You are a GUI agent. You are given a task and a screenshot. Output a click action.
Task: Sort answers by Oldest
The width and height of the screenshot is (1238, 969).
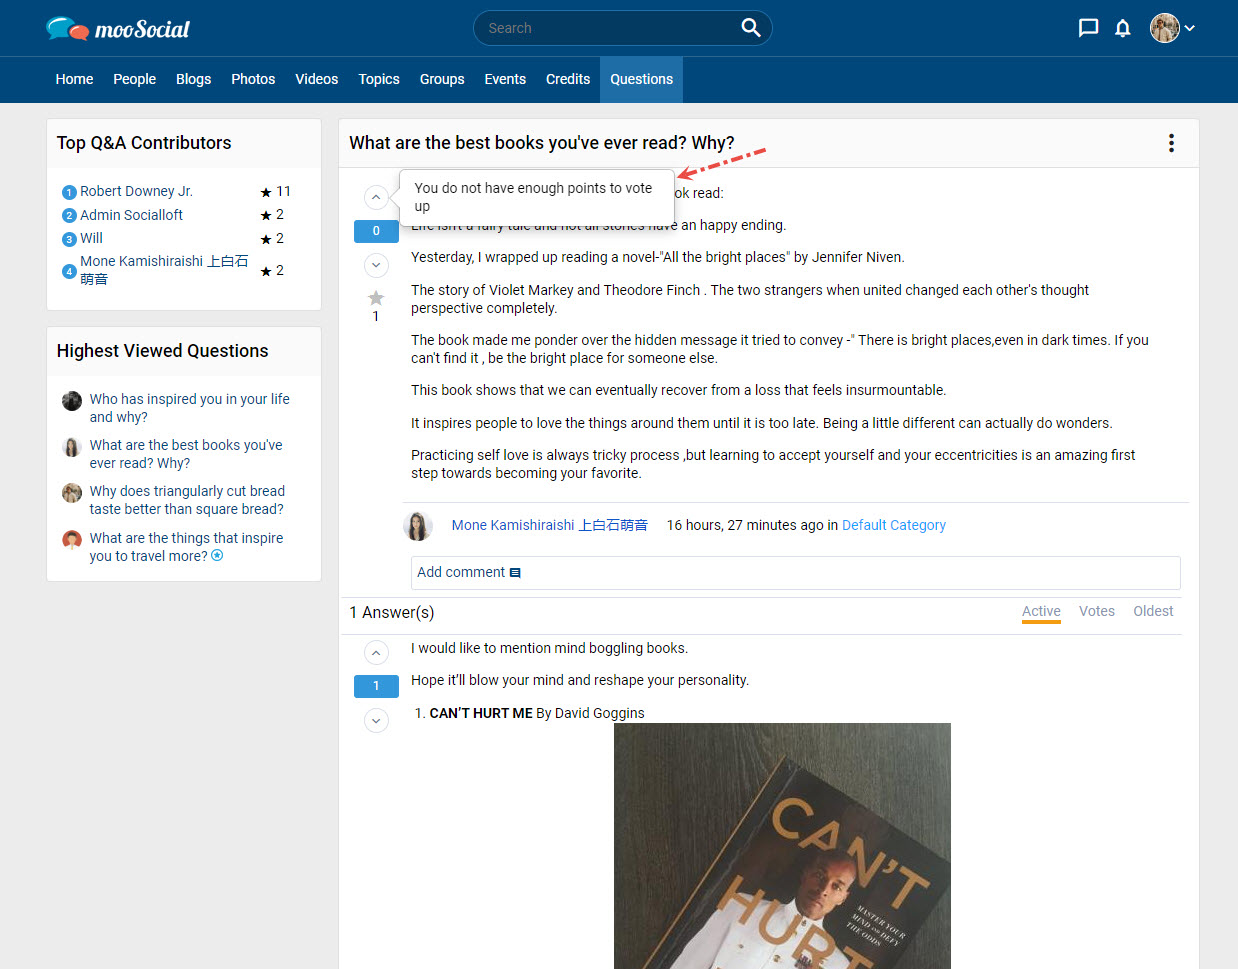point(1153,611)
